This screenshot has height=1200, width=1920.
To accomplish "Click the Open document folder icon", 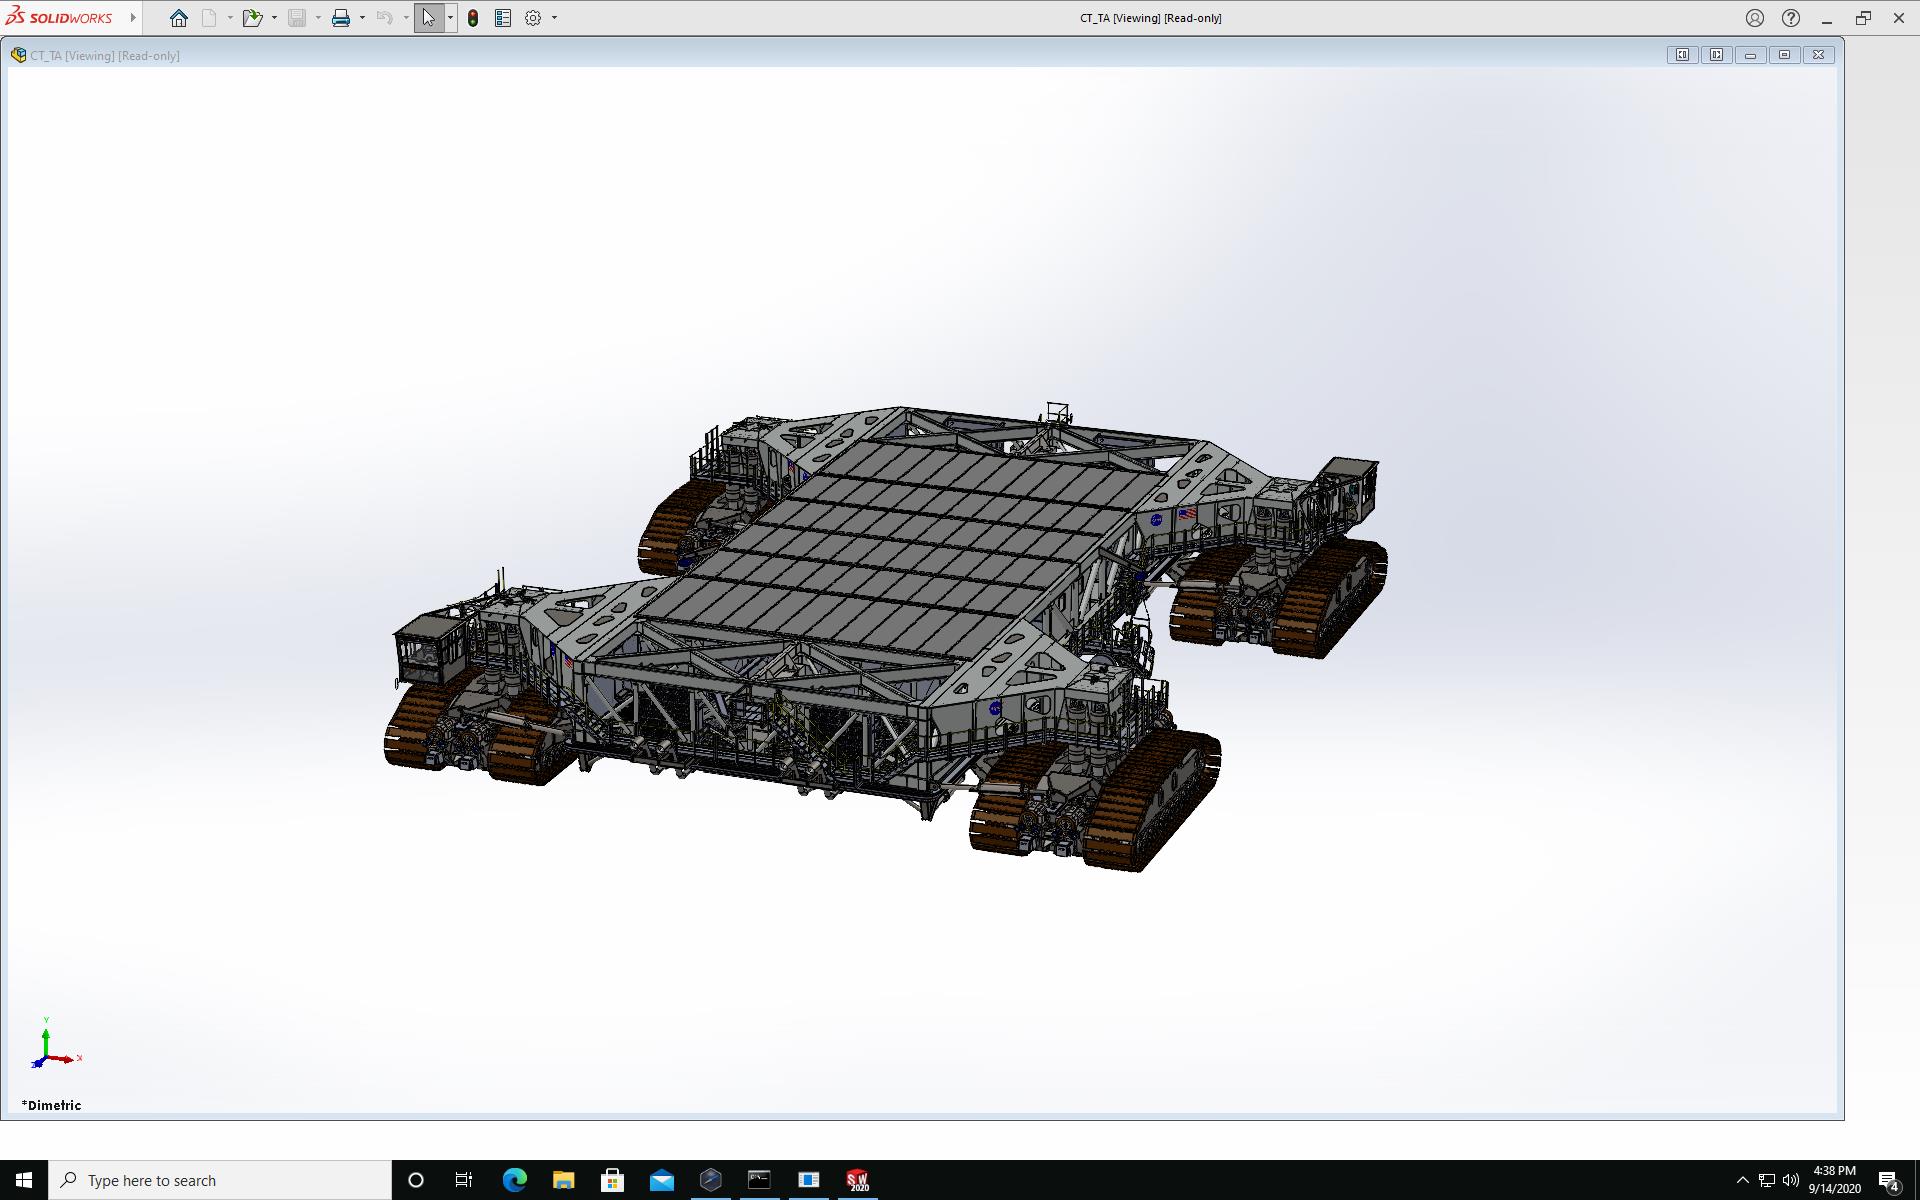I will (251, 18).
